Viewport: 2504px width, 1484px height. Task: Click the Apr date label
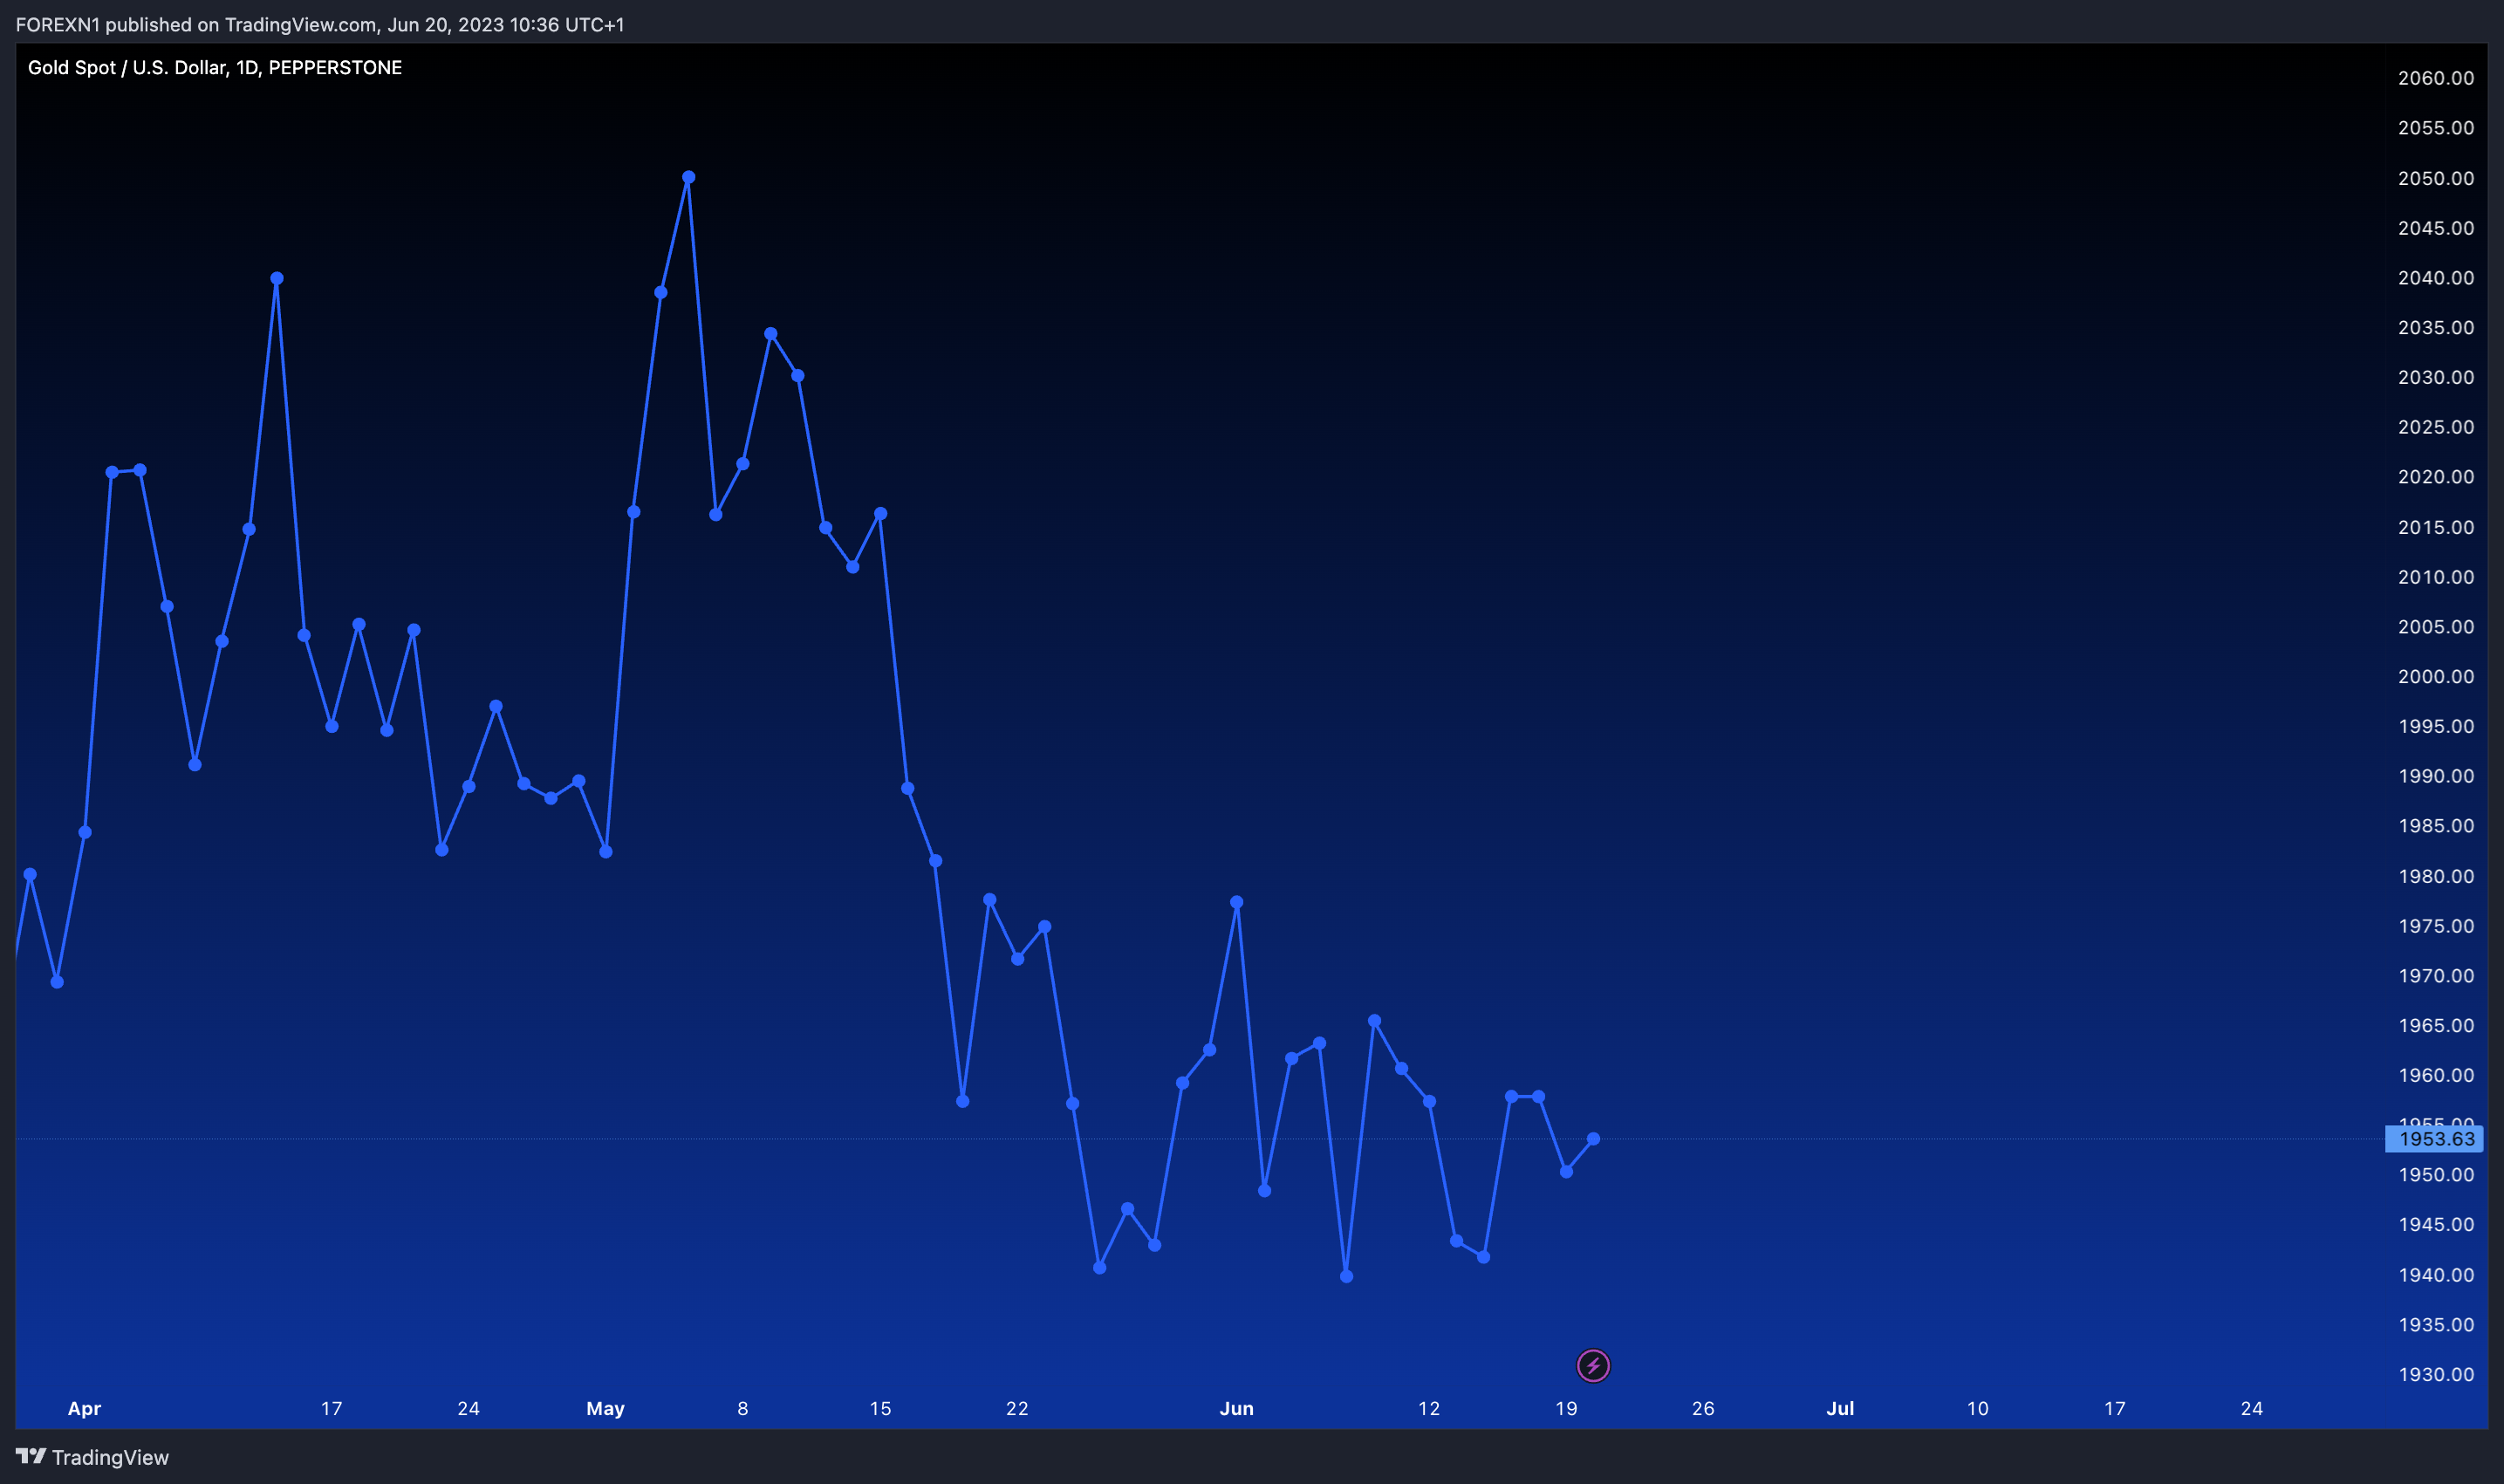point(84,1408)
